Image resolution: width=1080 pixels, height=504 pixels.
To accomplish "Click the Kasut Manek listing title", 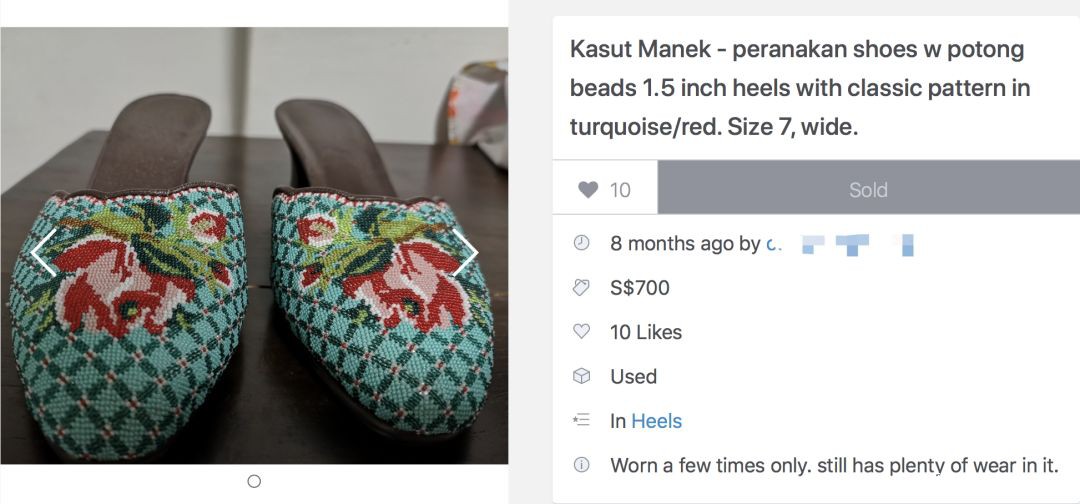I will 799,88.
